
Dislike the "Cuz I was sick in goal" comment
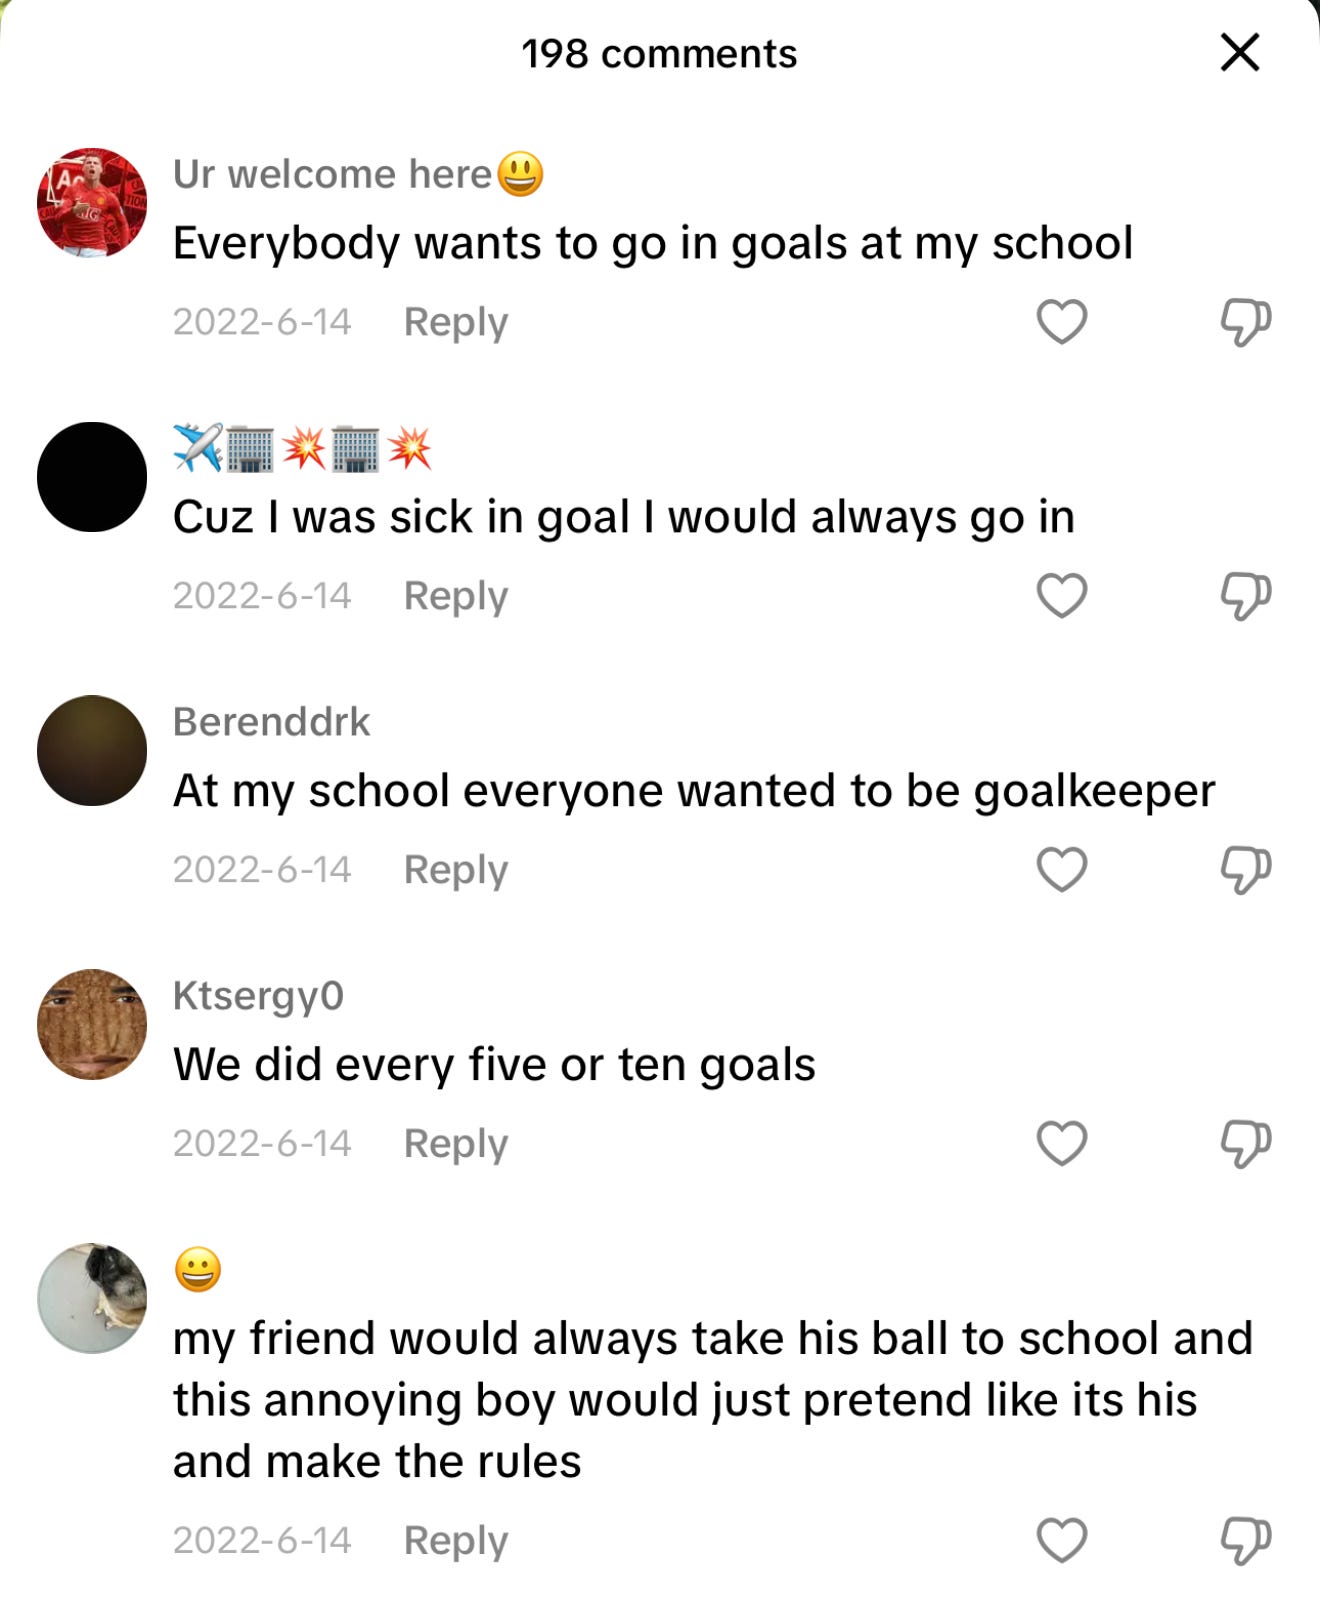pos(1245,597)
